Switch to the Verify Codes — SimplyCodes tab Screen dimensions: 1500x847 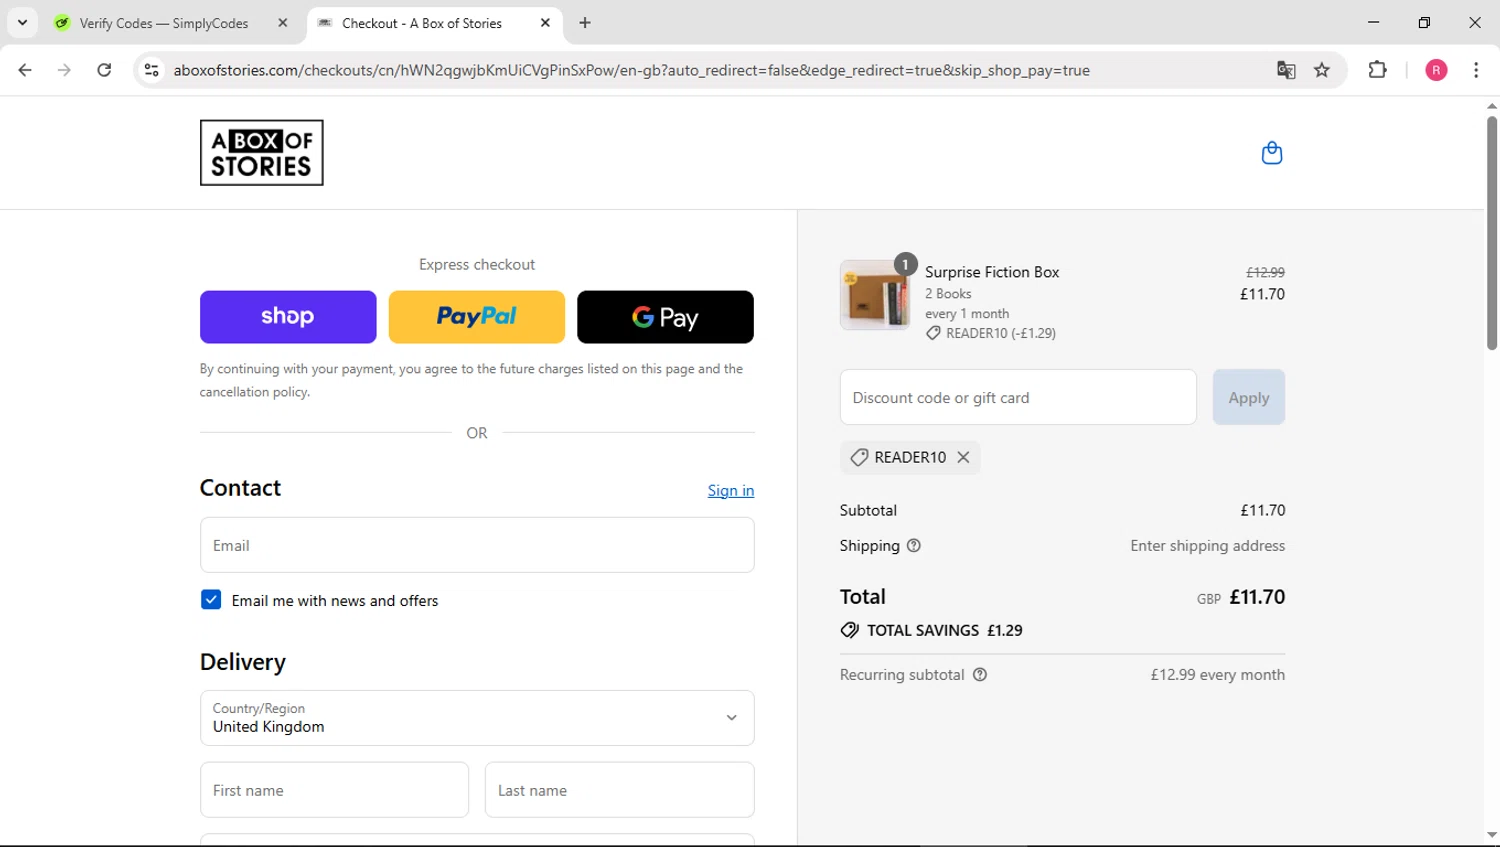coord(163,23)
